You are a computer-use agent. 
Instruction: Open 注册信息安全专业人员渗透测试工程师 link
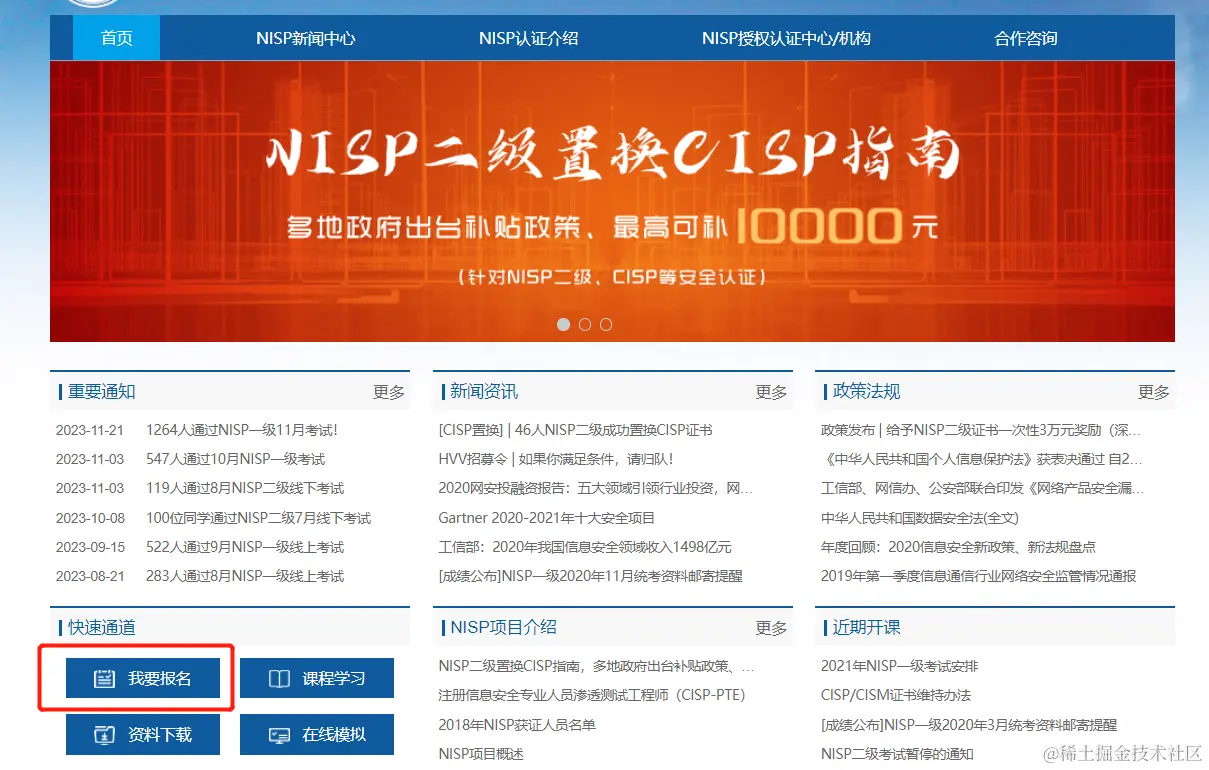[x=592, y=695]
